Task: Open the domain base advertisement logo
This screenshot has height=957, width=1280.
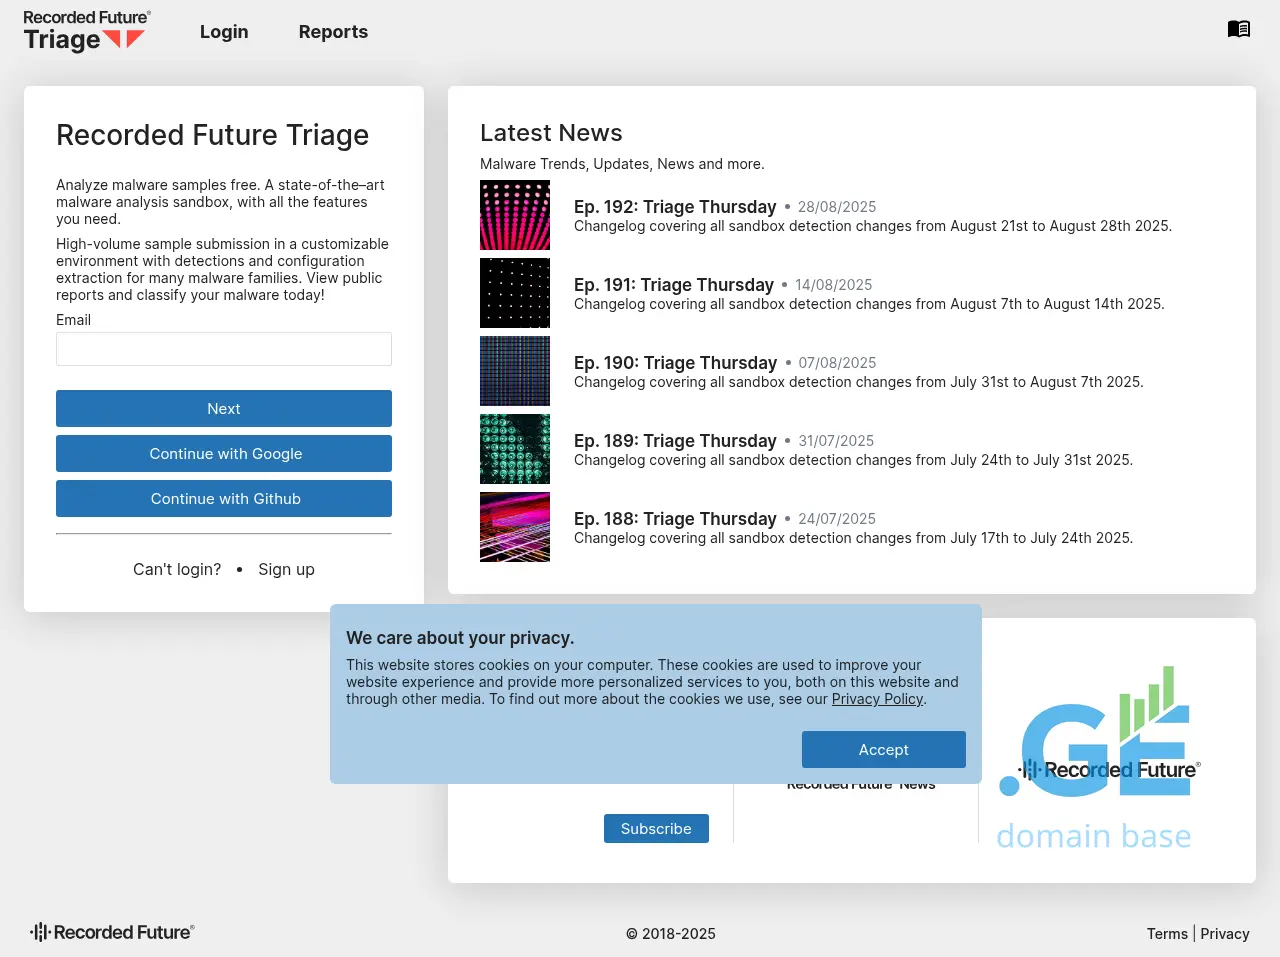Action: click(1098, 760)
